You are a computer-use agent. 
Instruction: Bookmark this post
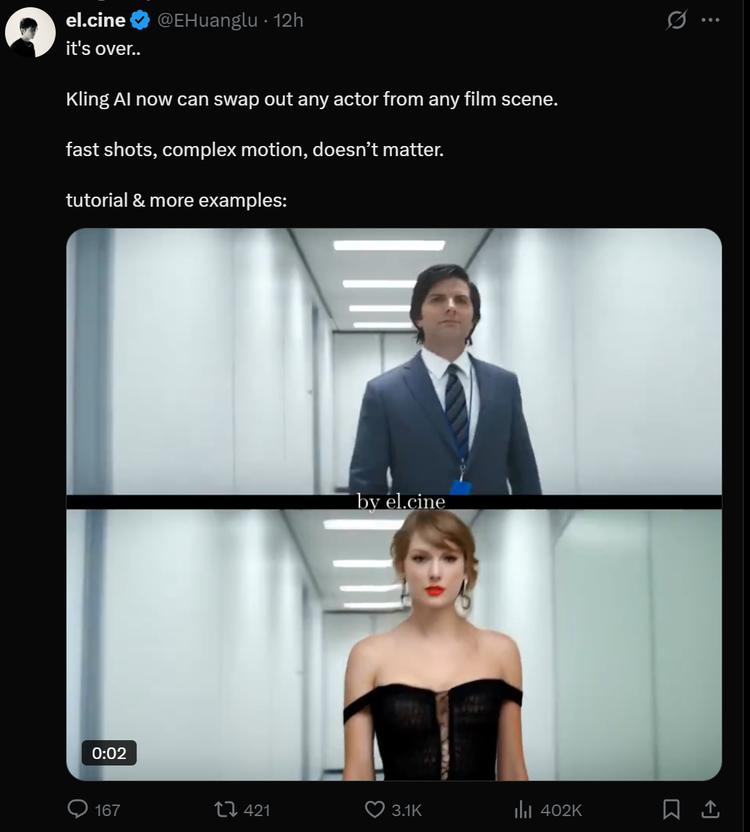[671, 809]
